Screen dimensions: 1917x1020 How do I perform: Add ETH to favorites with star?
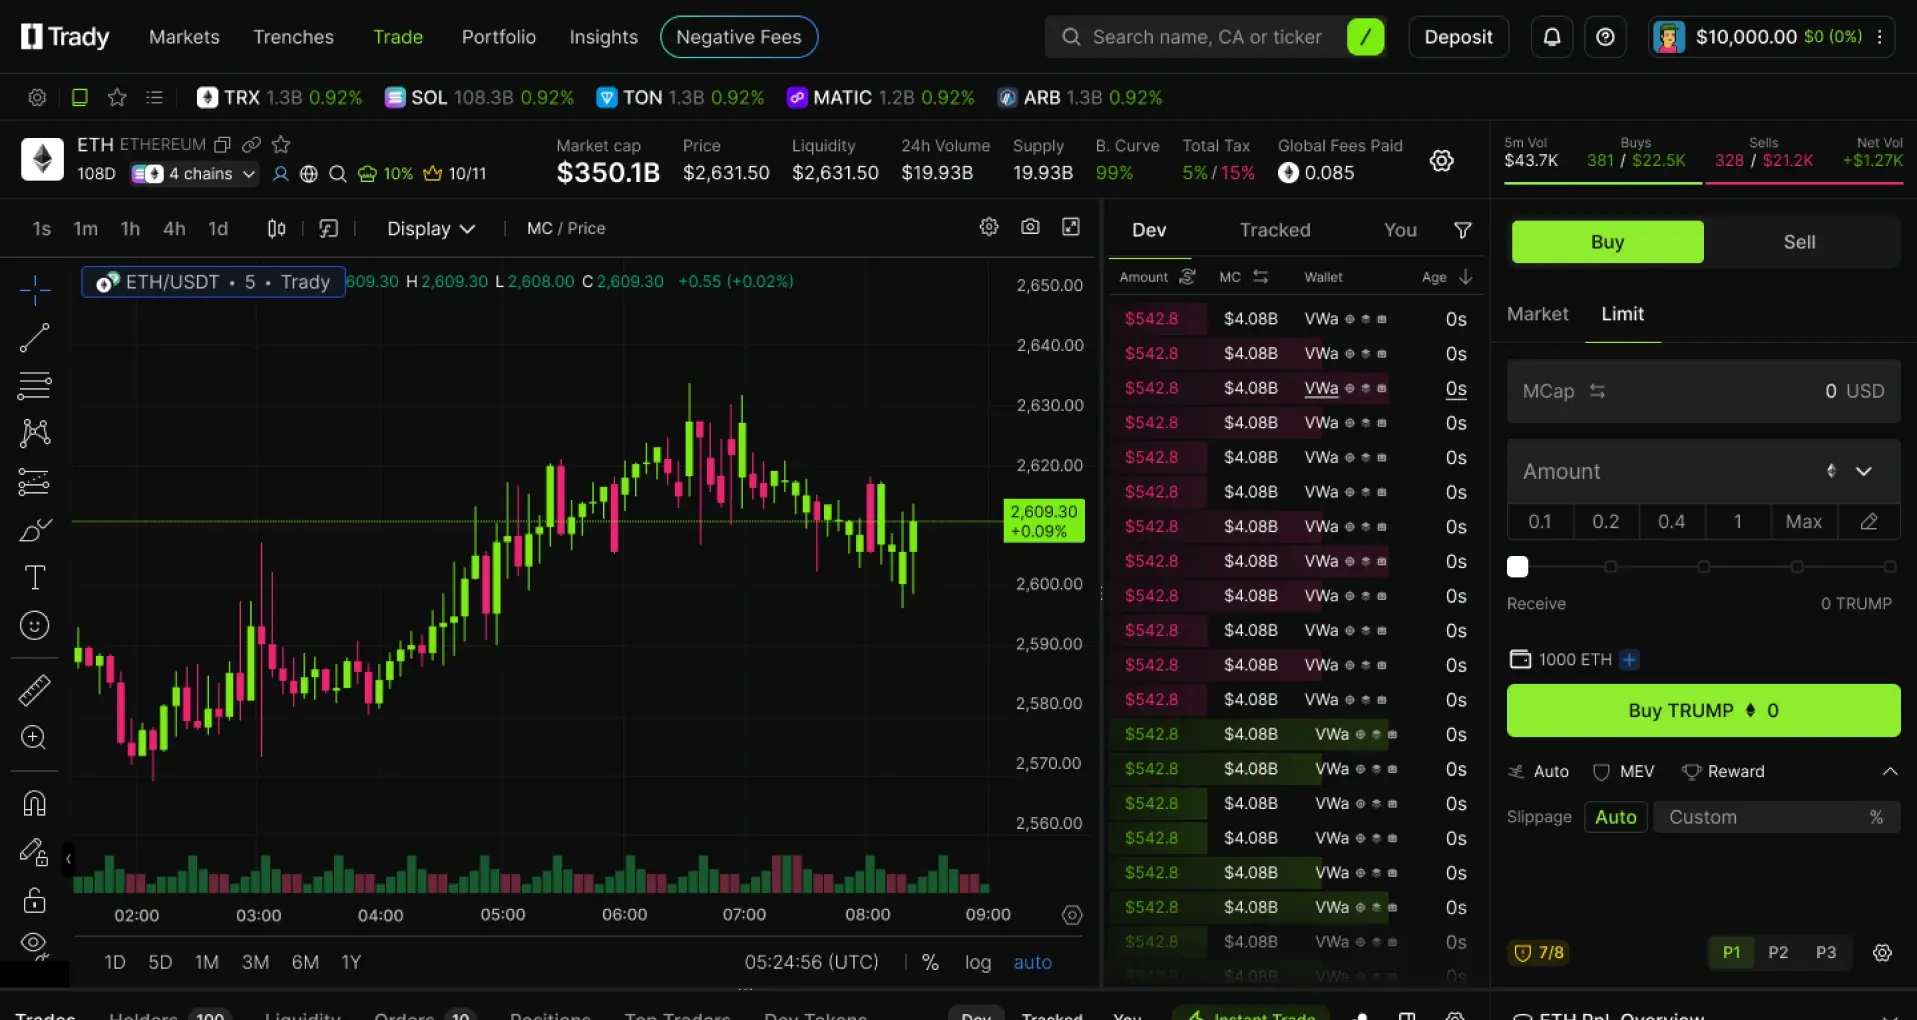pos(281,144)
